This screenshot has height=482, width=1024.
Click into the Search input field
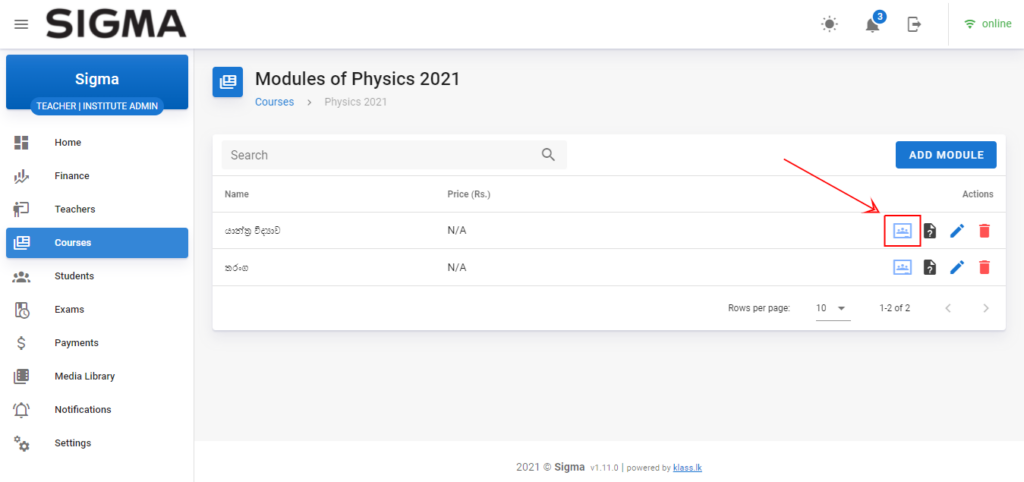tap(380, 155)
